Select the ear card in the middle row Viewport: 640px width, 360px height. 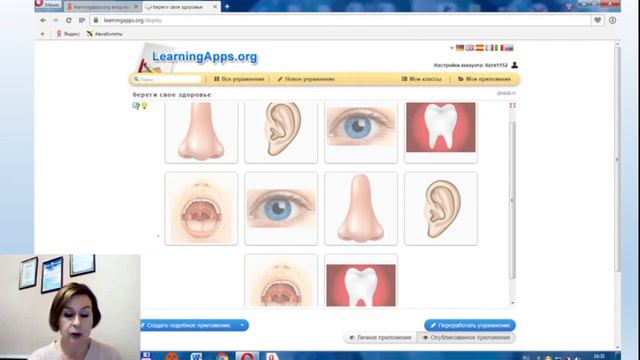pos(441,209)
